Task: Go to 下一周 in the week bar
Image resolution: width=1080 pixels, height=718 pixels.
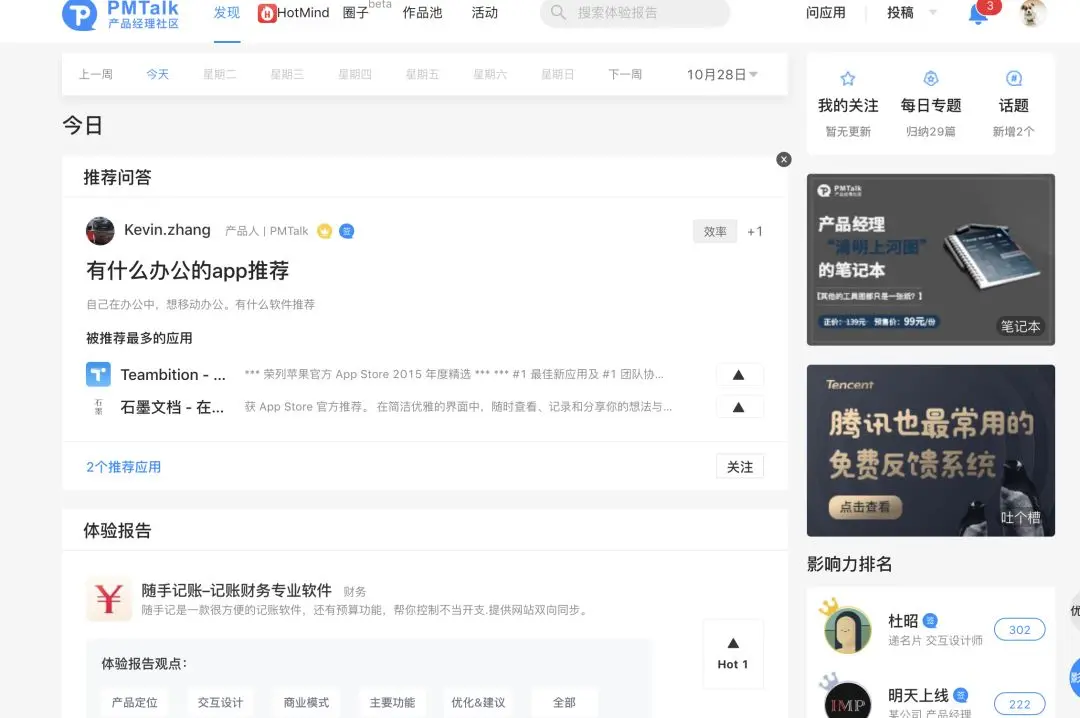Action: tap(625, 74)
